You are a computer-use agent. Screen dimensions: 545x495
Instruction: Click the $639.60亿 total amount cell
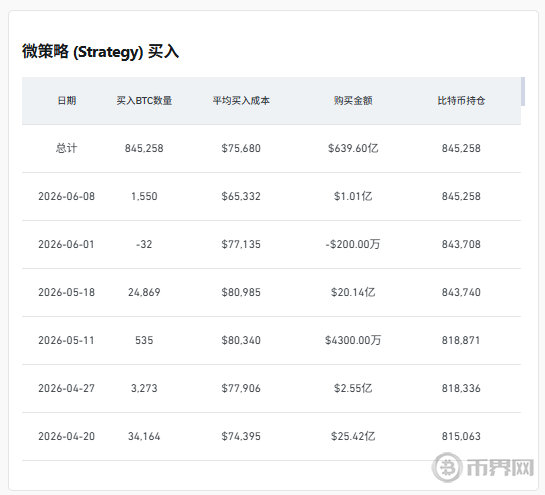coord(353,148)
